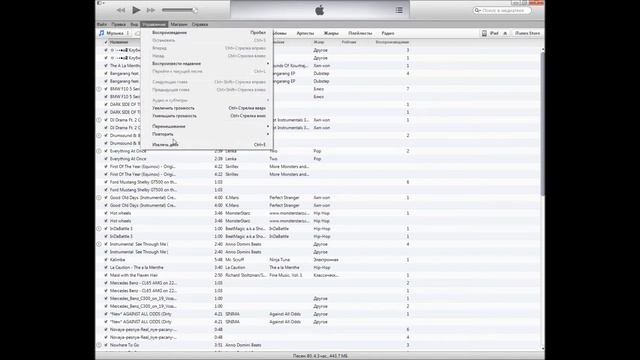Open the Магазин menu
Screen dimensions: 640x360
[x=179, y=24]
